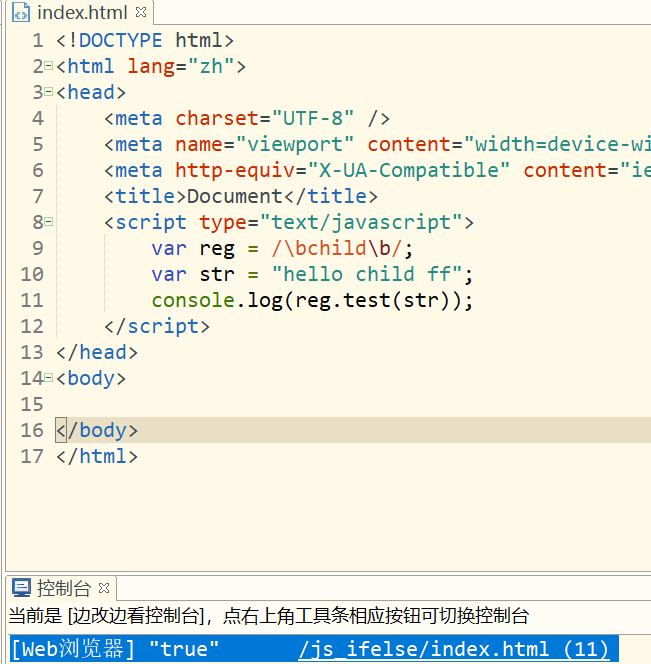
Task: Click the type="text/javascript" attribute
Action: [x=331, y=222]
